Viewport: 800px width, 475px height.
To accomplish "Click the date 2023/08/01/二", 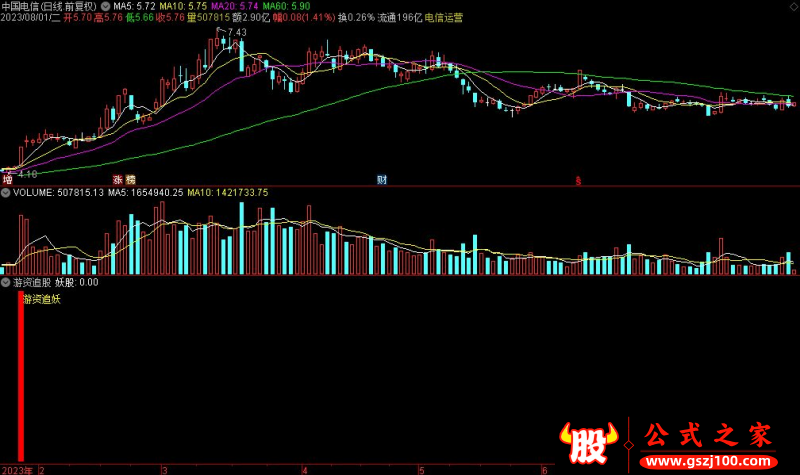I will click(x=31, y=18).
